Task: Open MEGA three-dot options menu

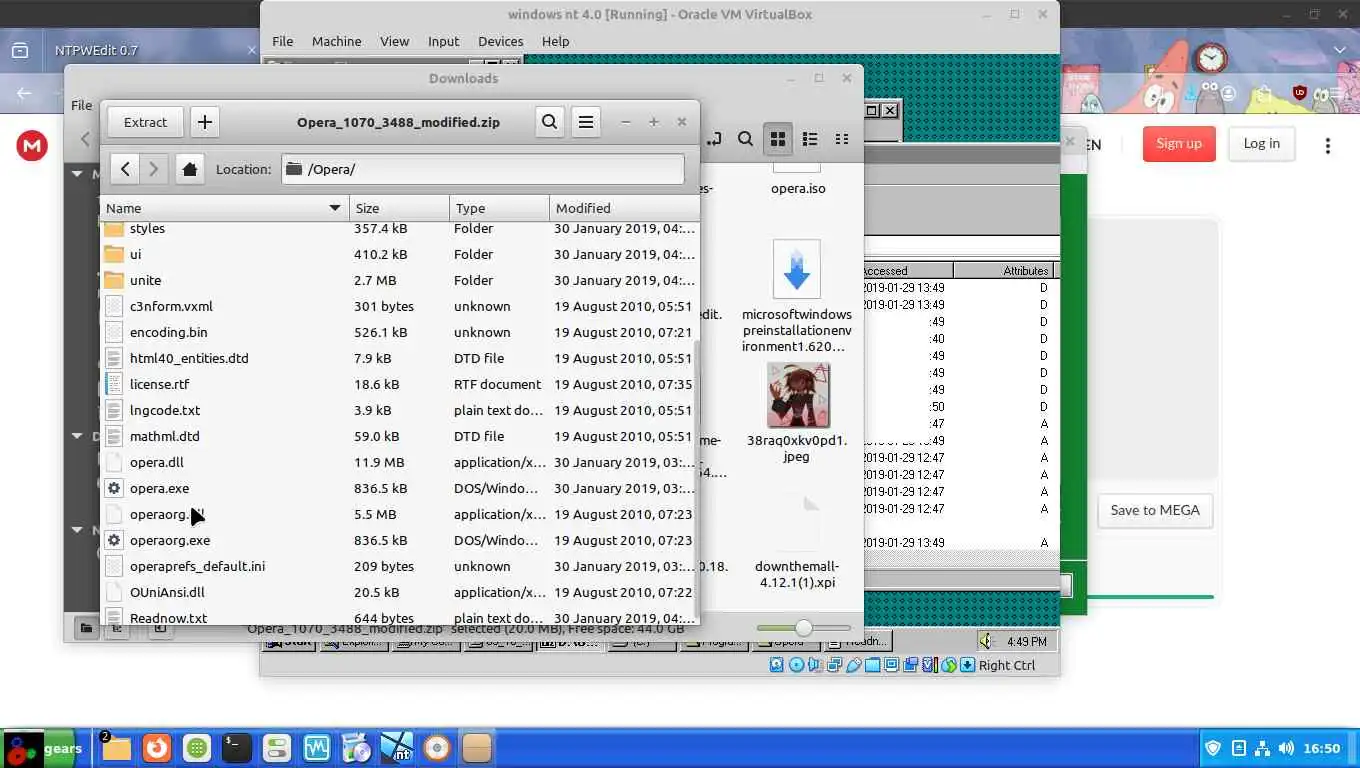Action: pyautogui.click(x=1327, y=146)
